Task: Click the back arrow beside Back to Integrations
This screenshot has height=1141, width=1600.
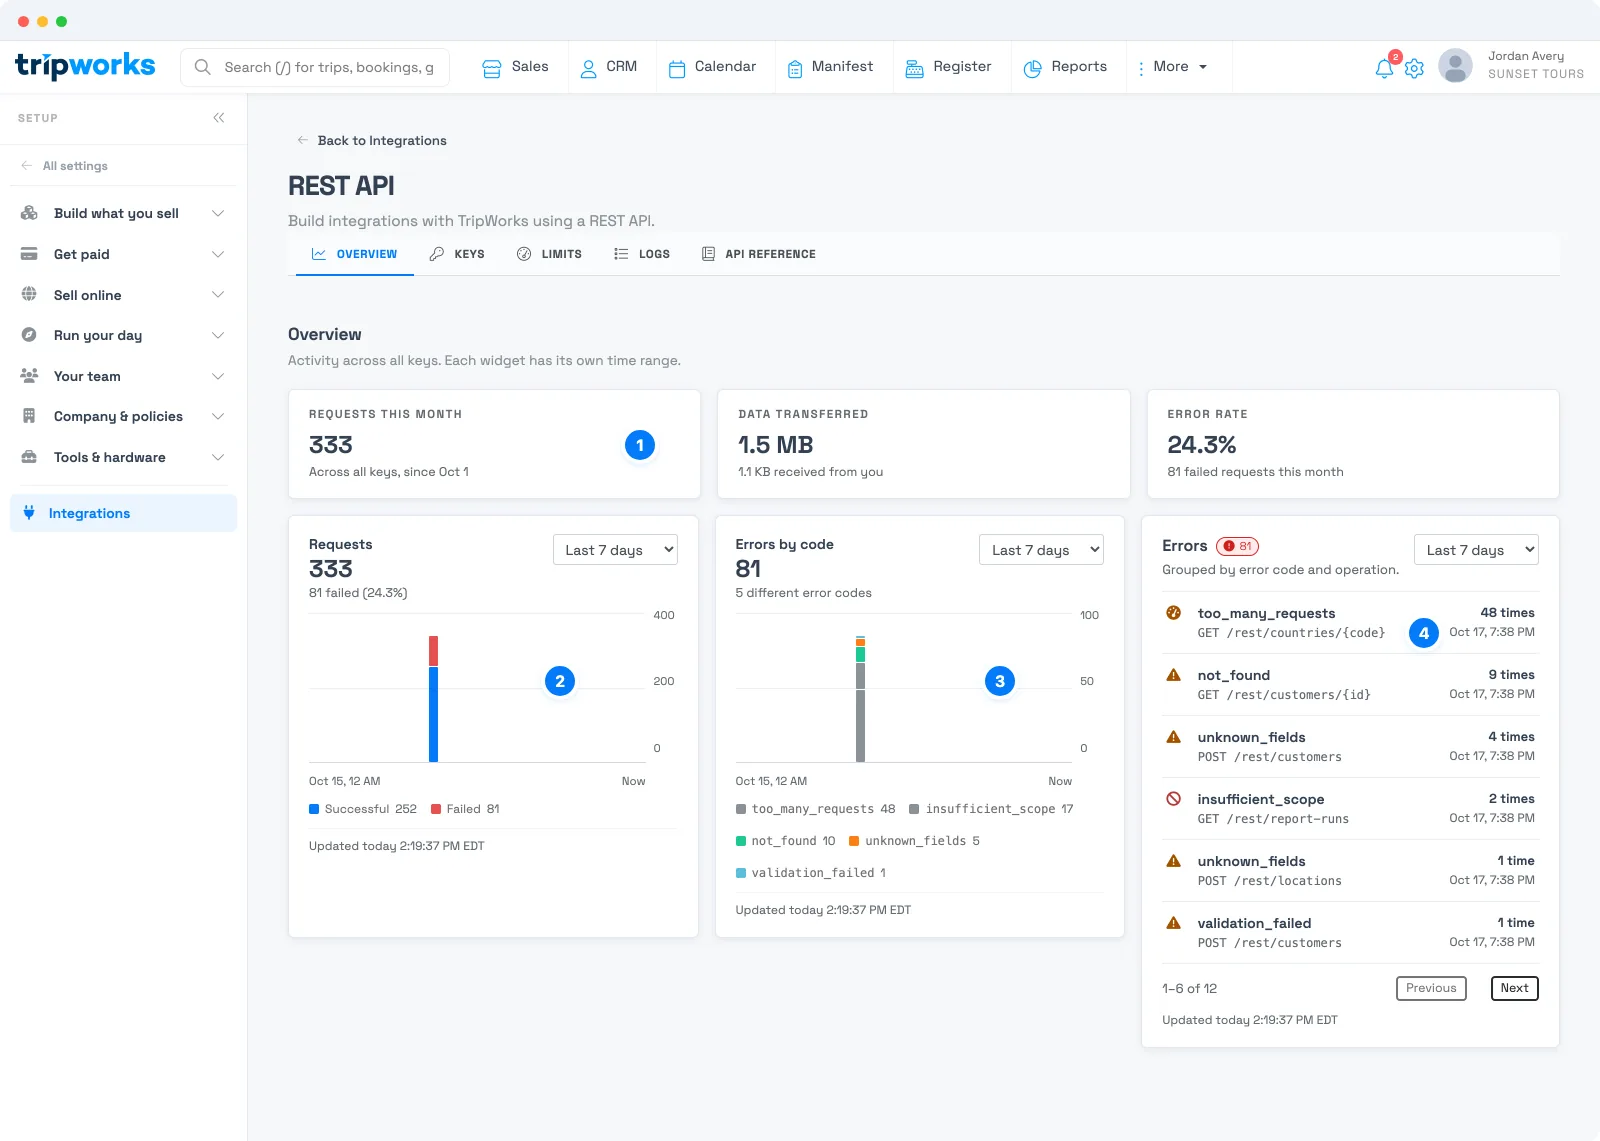Action: [303, 140]
